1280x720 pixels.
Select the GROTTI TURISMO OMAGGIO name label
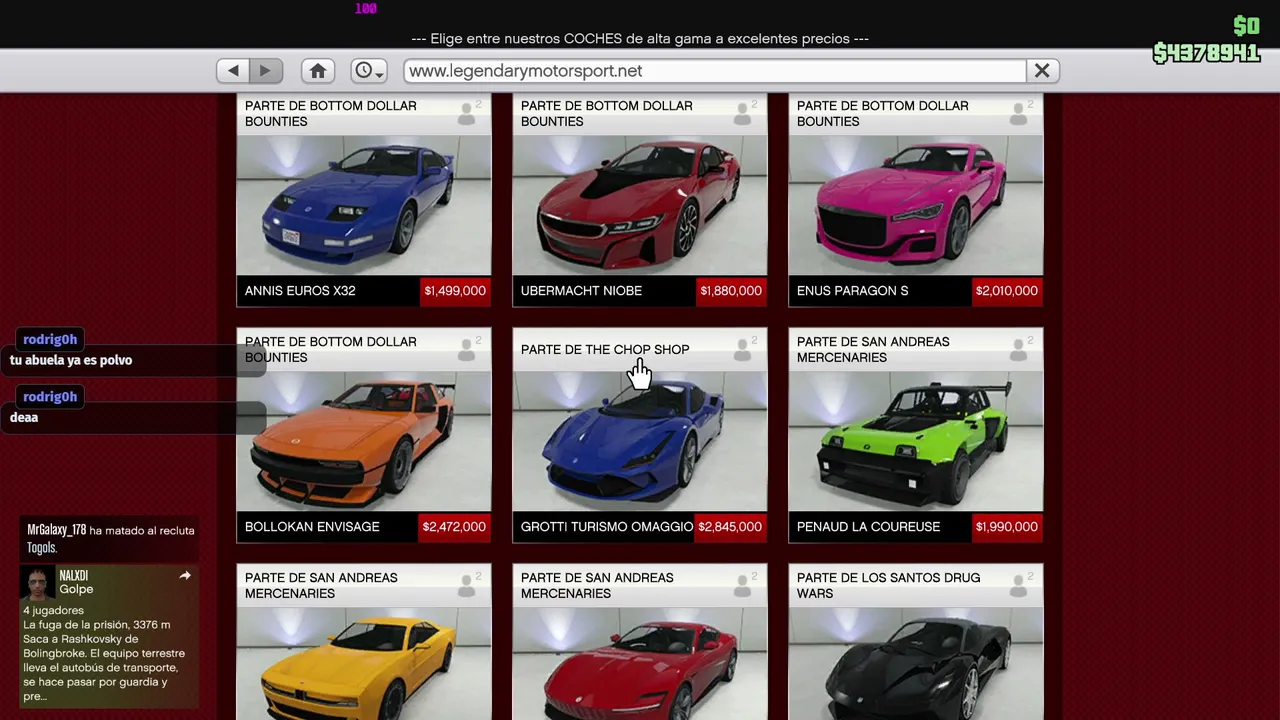(x=607, y=527)
